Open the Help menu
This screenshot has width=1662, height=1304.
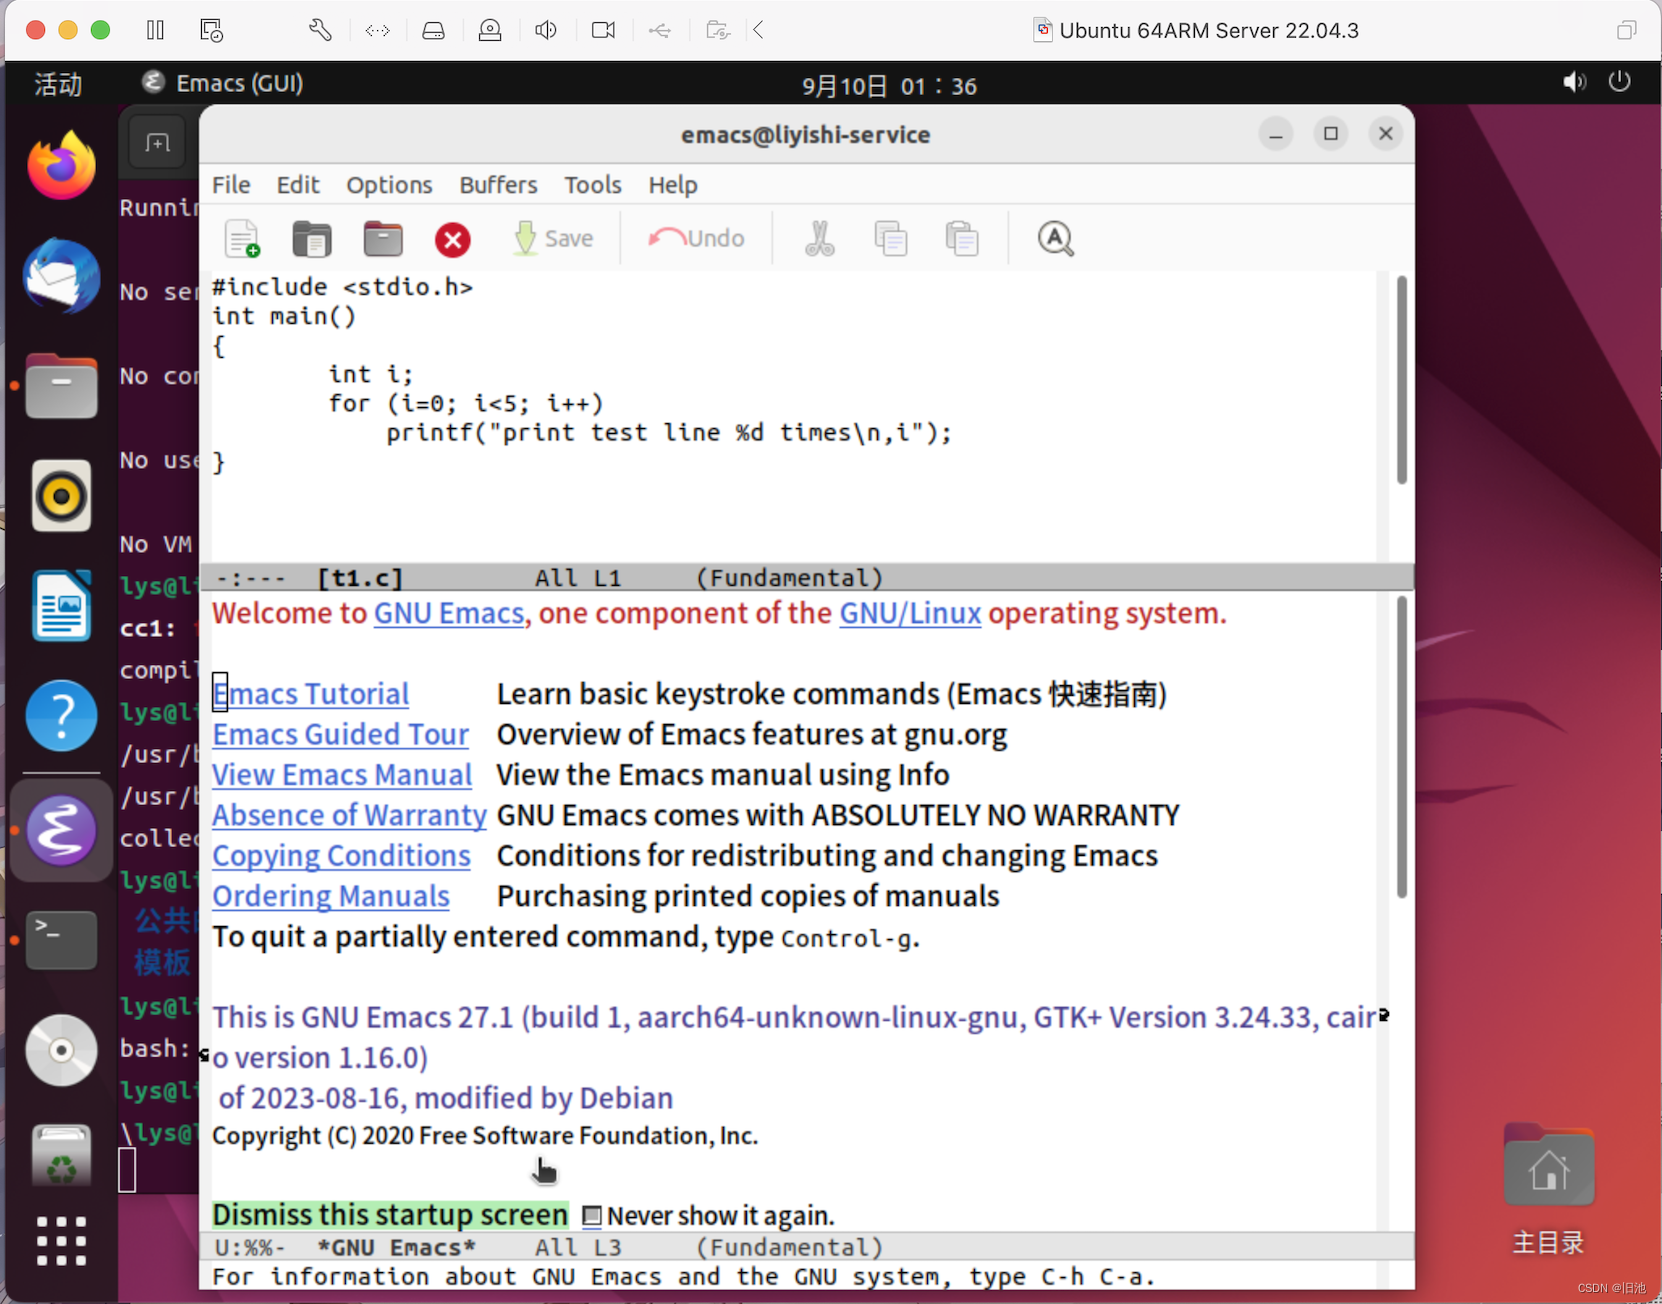[x=673, y=185]
